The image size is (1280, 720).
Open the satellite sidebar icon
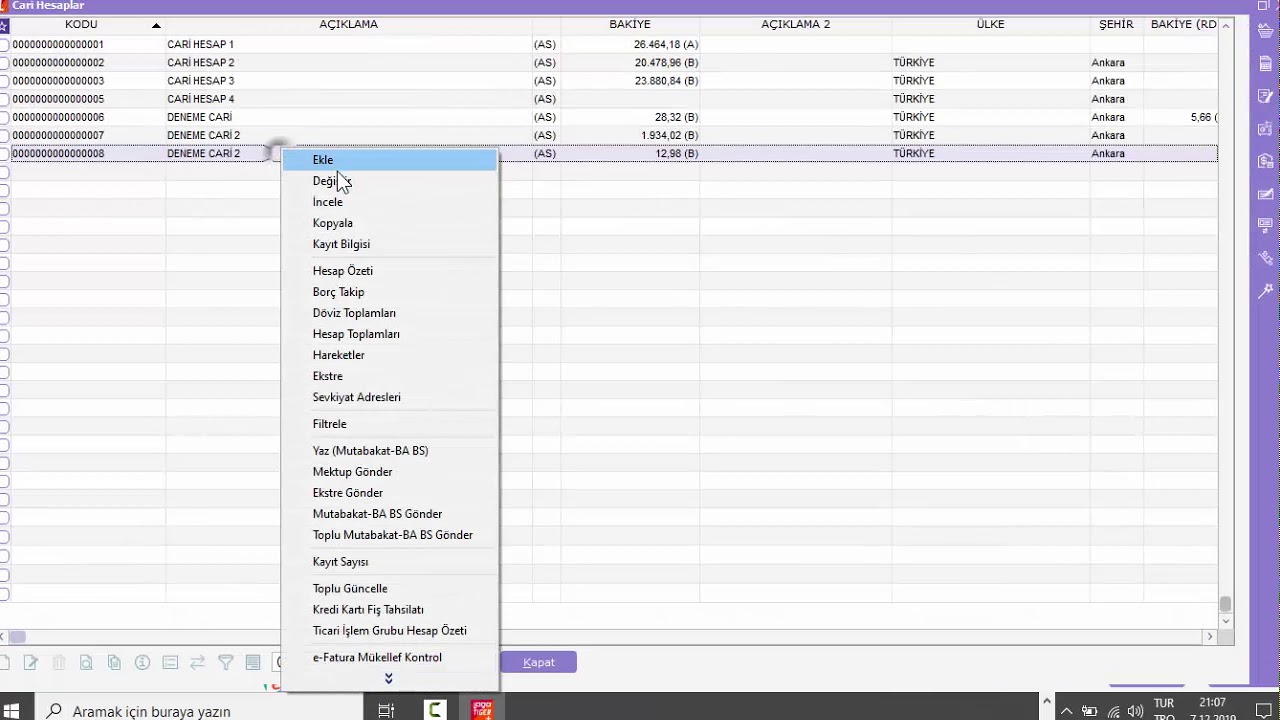coord(1266,258)
